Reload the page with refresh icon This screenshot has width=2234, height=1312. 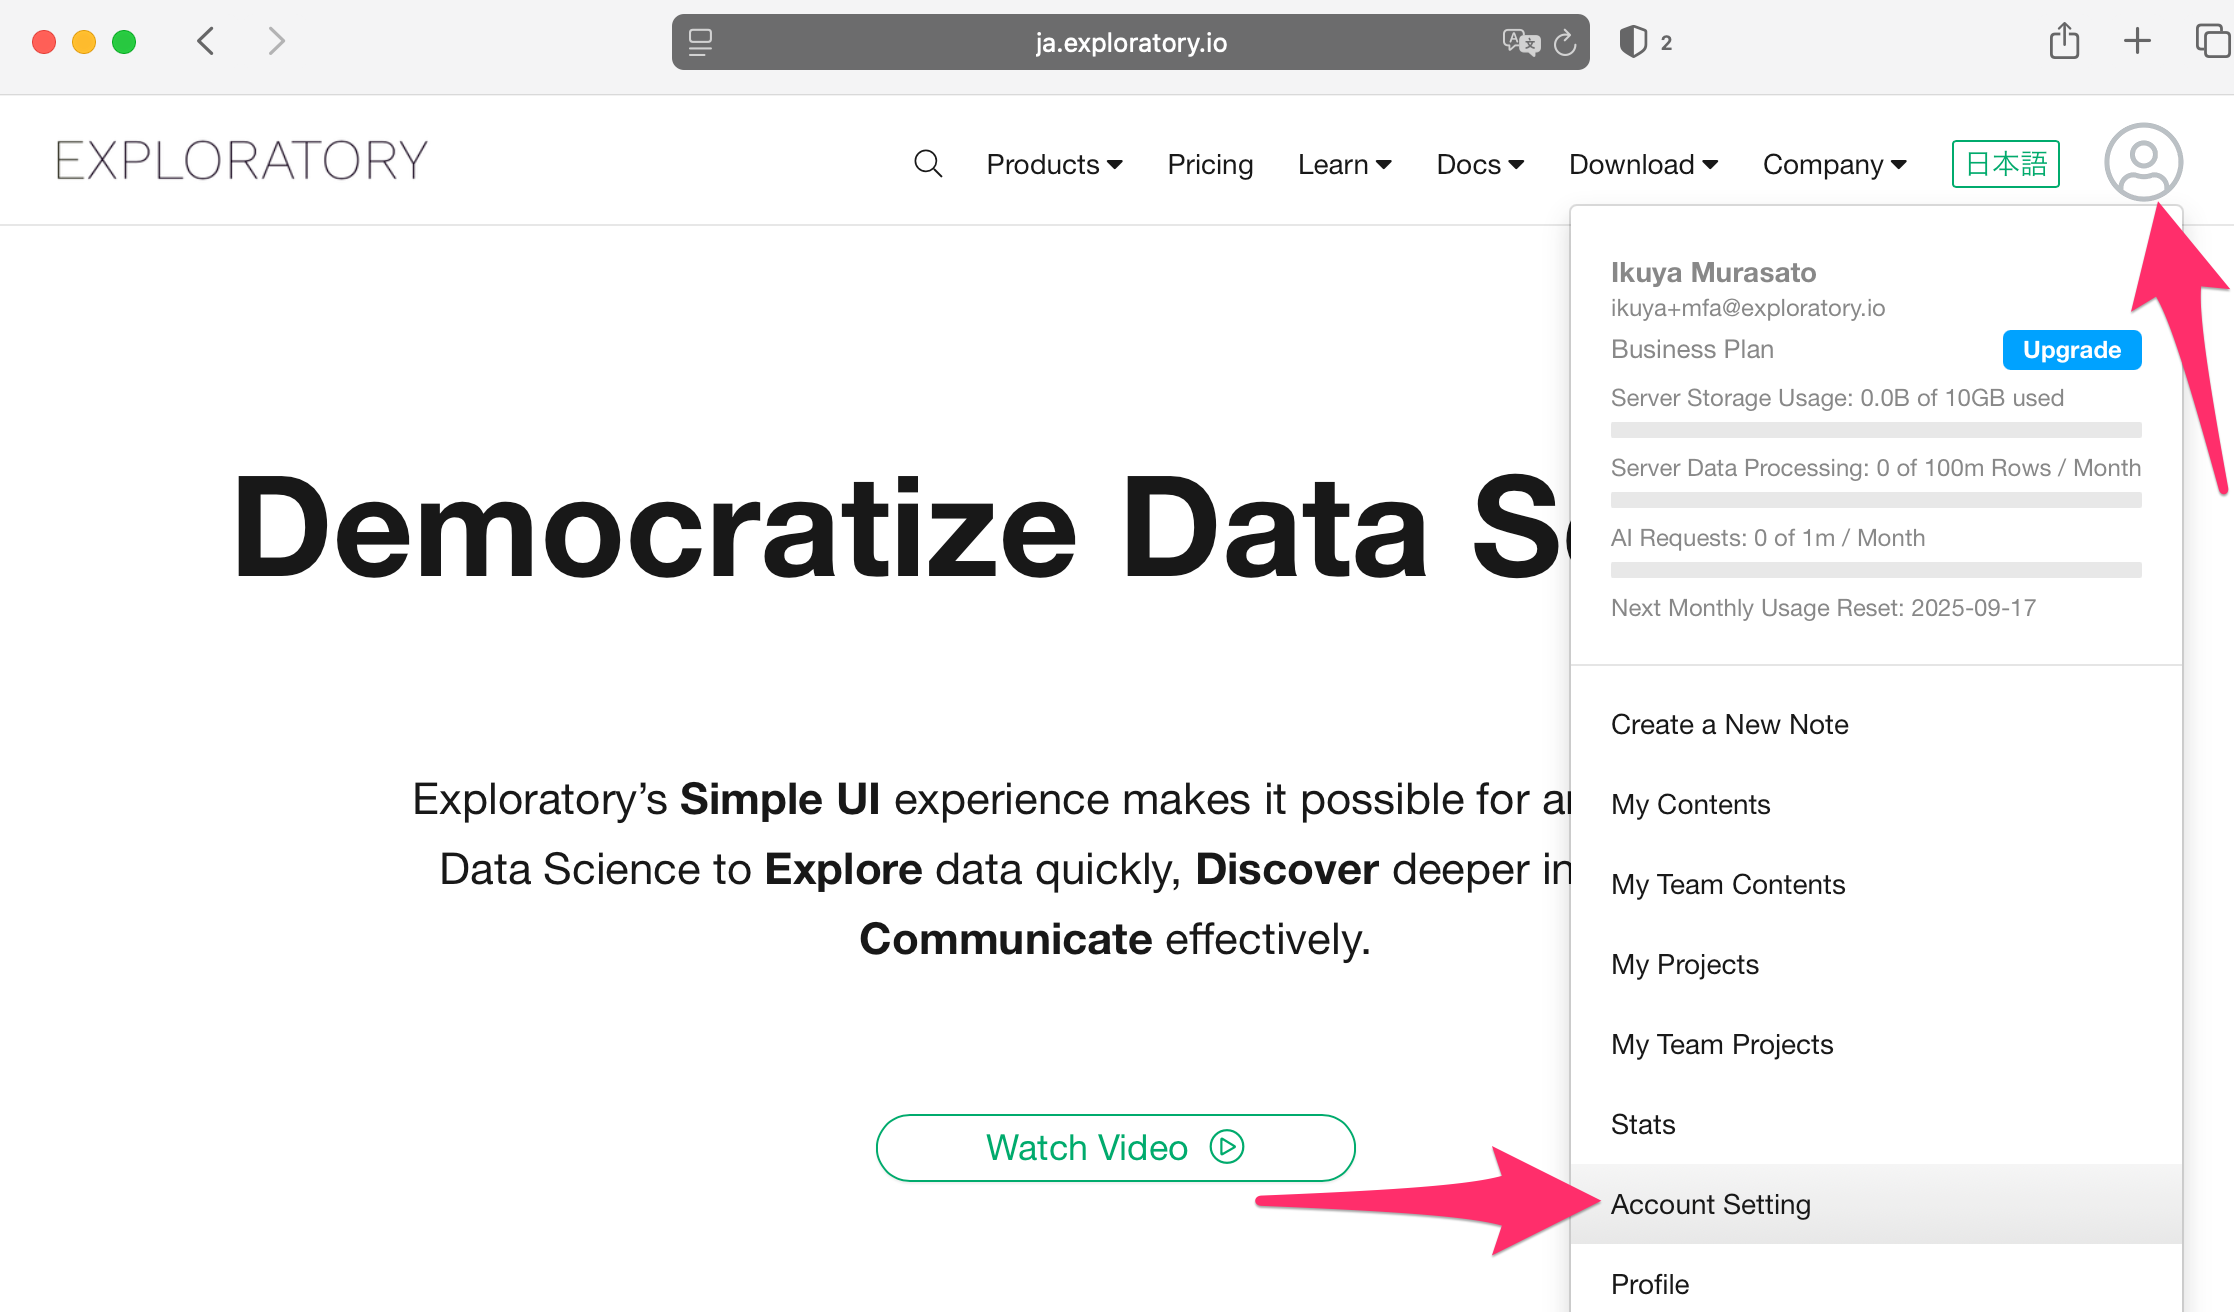(1565, 42)
